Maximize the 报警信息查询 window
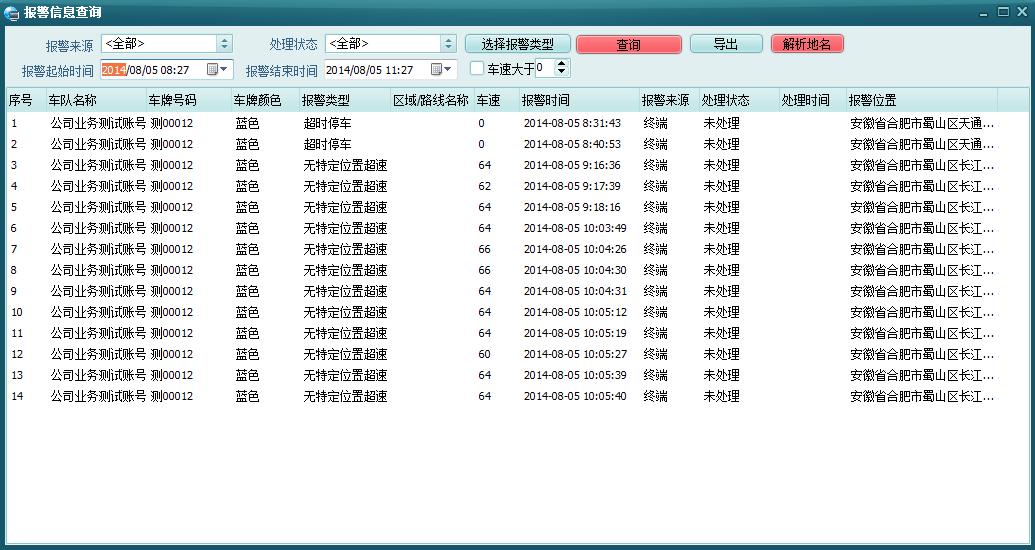The image size is (1035, 550). (x=1002, y=12)
